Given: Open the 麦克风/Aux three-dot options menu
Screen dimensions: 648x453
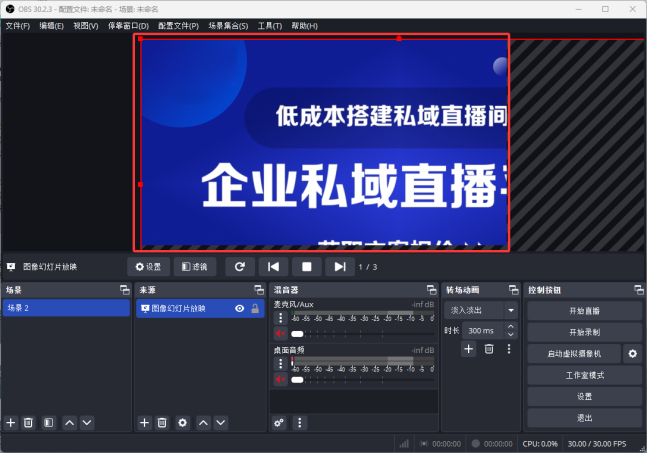Looking at the screenshot, I should click(x=281, y=317).
